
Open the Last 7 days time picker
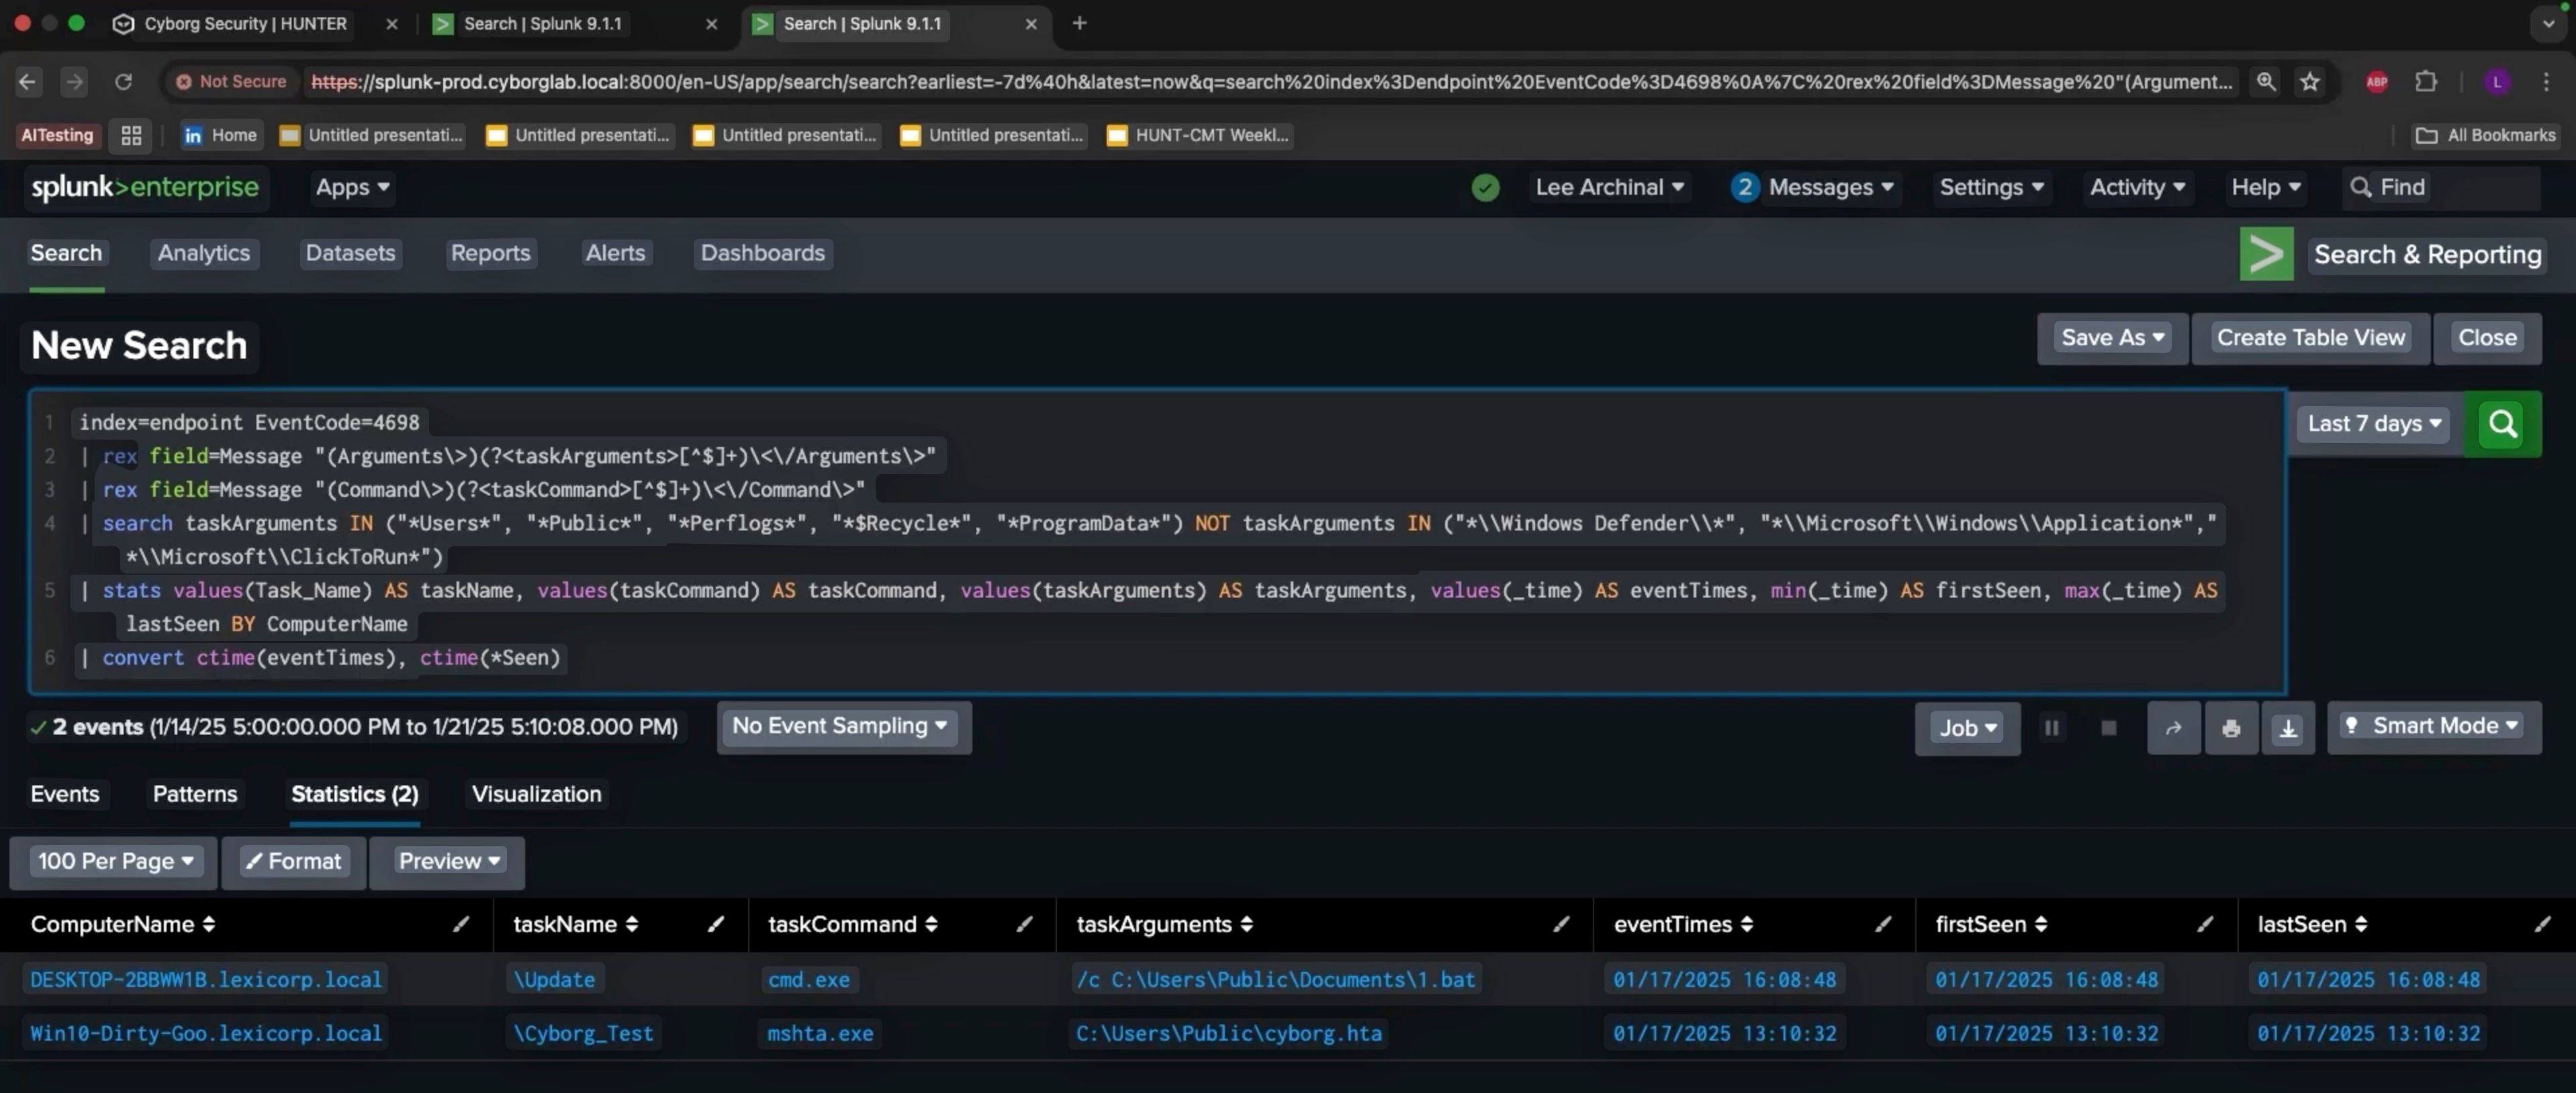[x=2375, y=424]
